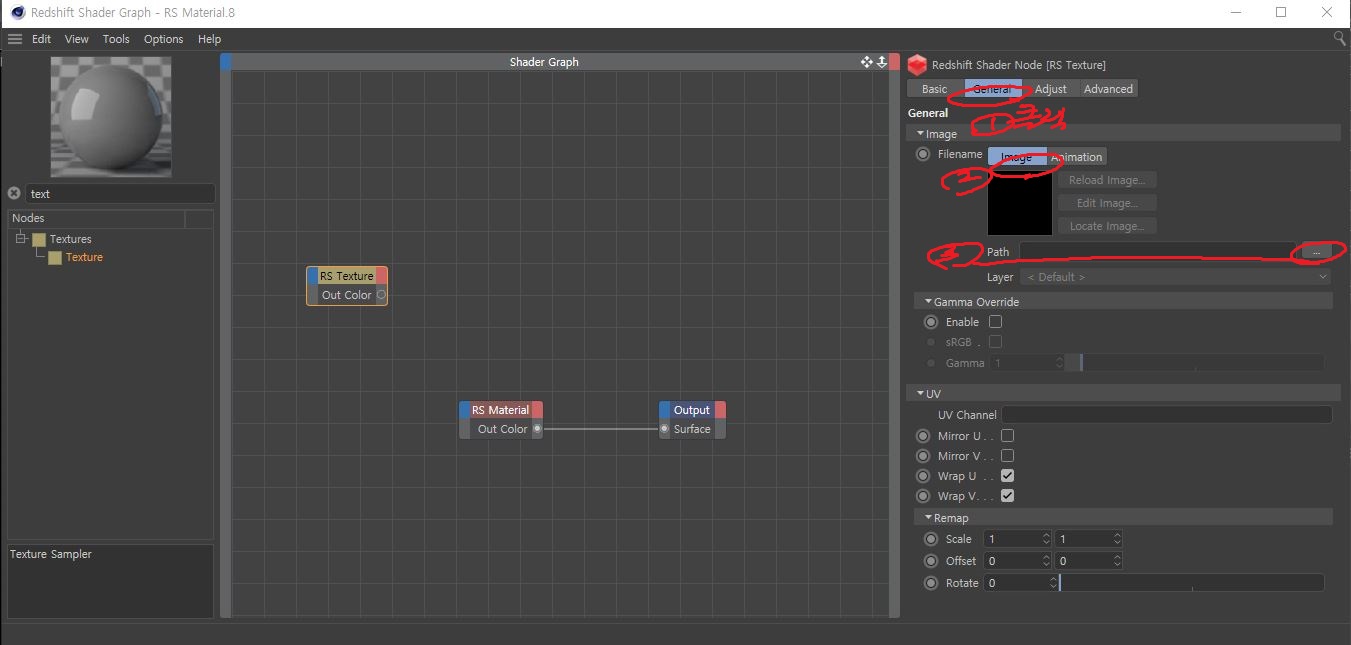Screen dimensions: 1351x645
Task: Uncheck the Wrap V checkbox
Action: pos(1008,496)
